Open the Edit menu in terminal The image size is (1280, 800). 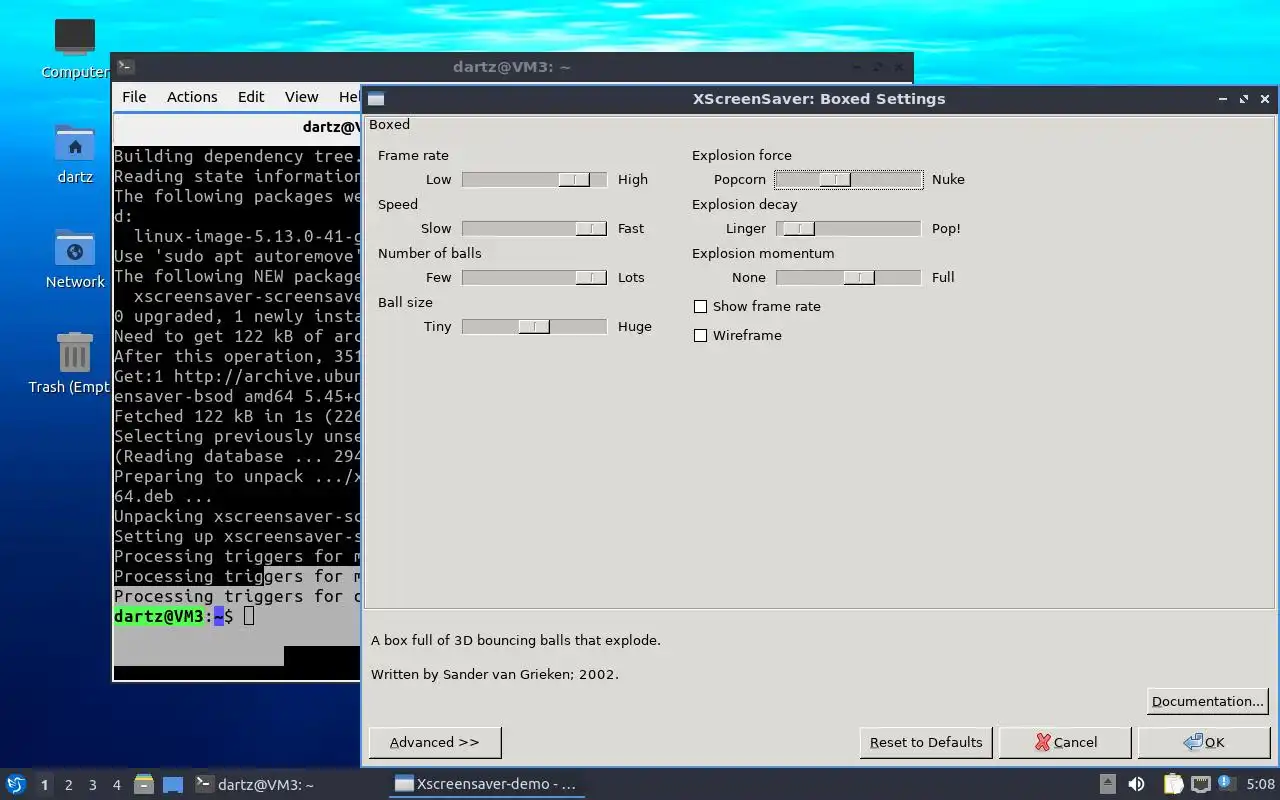251,97
